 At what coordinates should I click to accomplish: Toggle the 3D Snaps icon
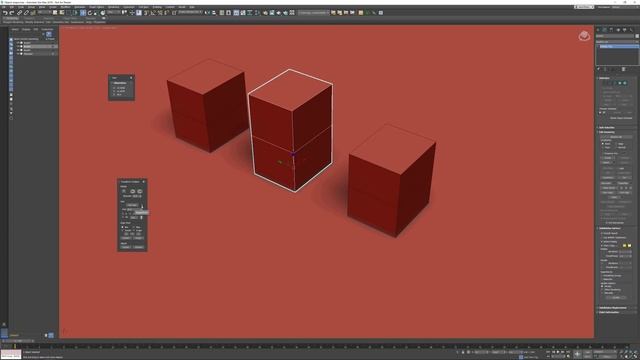[x=146, y=13]
